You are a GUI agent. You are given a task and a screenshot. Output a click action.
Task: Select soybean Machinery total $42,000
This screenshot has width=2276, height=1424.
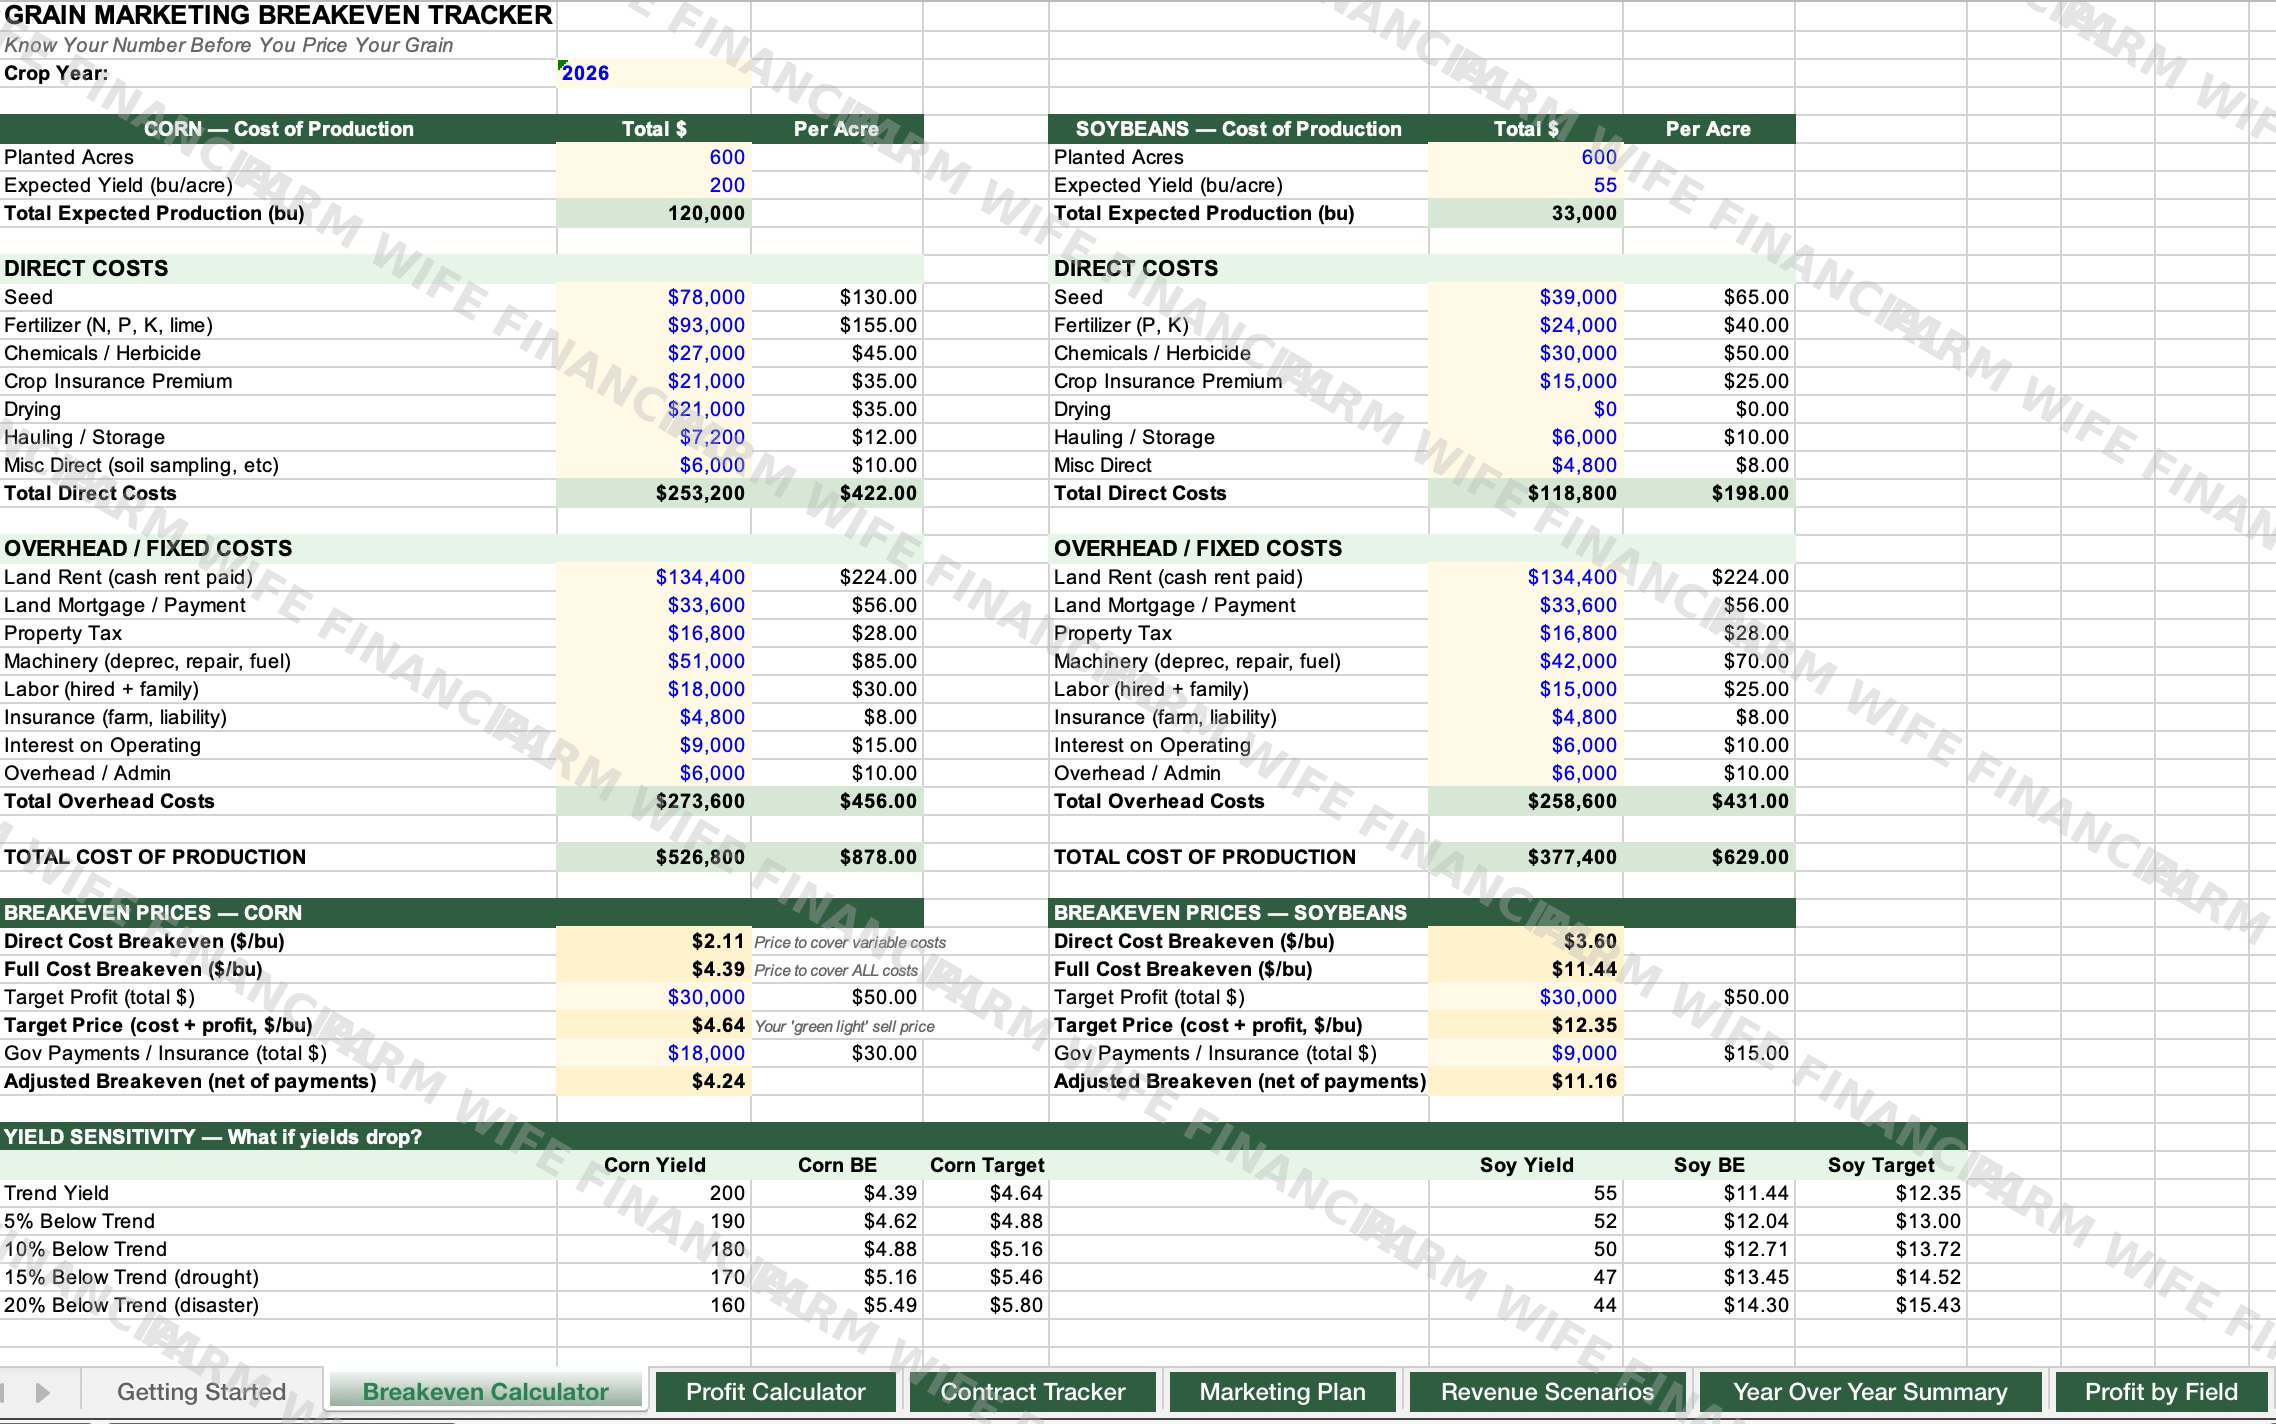coord(1525,661)
